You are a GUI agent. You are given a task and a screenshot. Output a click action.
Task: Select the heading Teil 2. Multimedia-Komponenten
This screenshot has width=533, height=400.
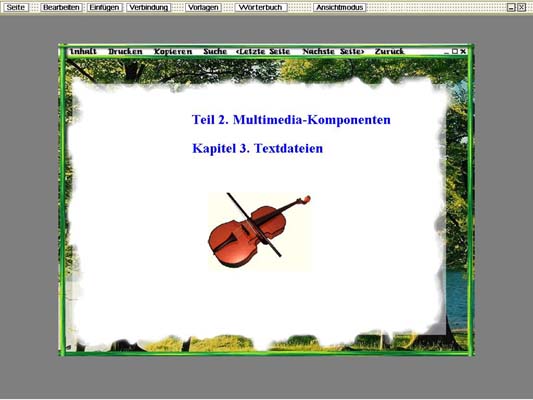click(x=291, y=120)
